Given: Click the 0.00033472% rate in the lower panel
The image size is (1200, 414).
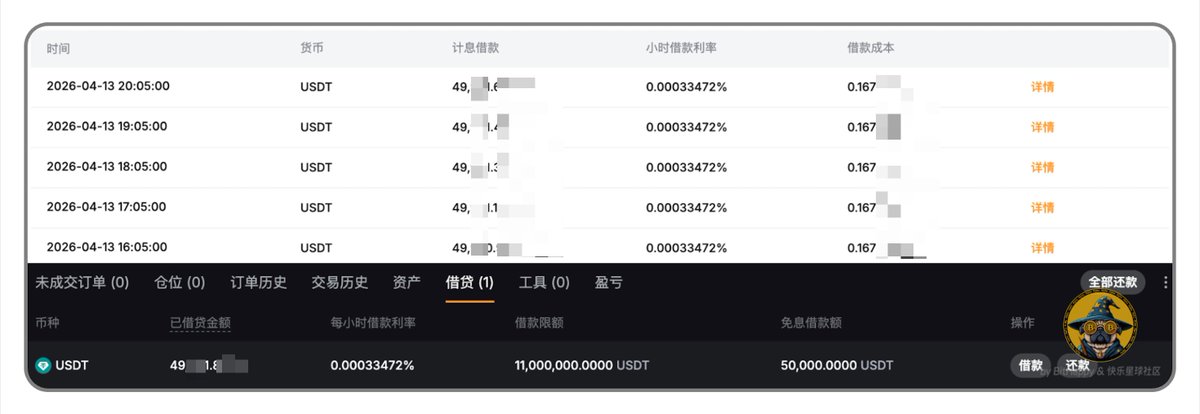Looking at the screenshot, I should click(372, 366).
